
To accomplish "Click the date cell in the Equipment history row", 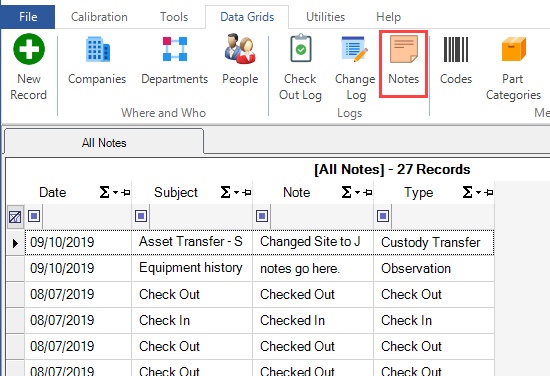I will pos(78,268).
